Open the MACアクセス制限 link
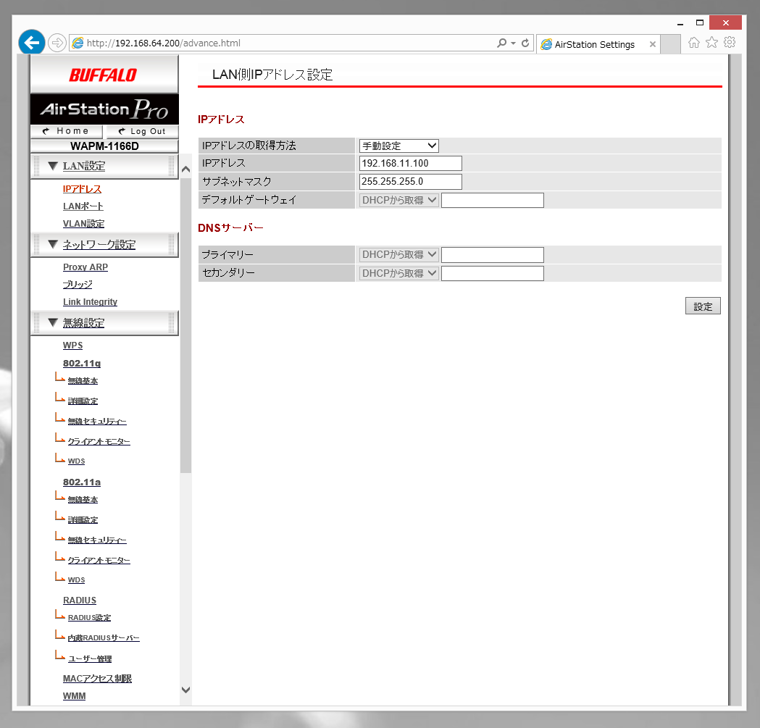 [x=97, y=679]
